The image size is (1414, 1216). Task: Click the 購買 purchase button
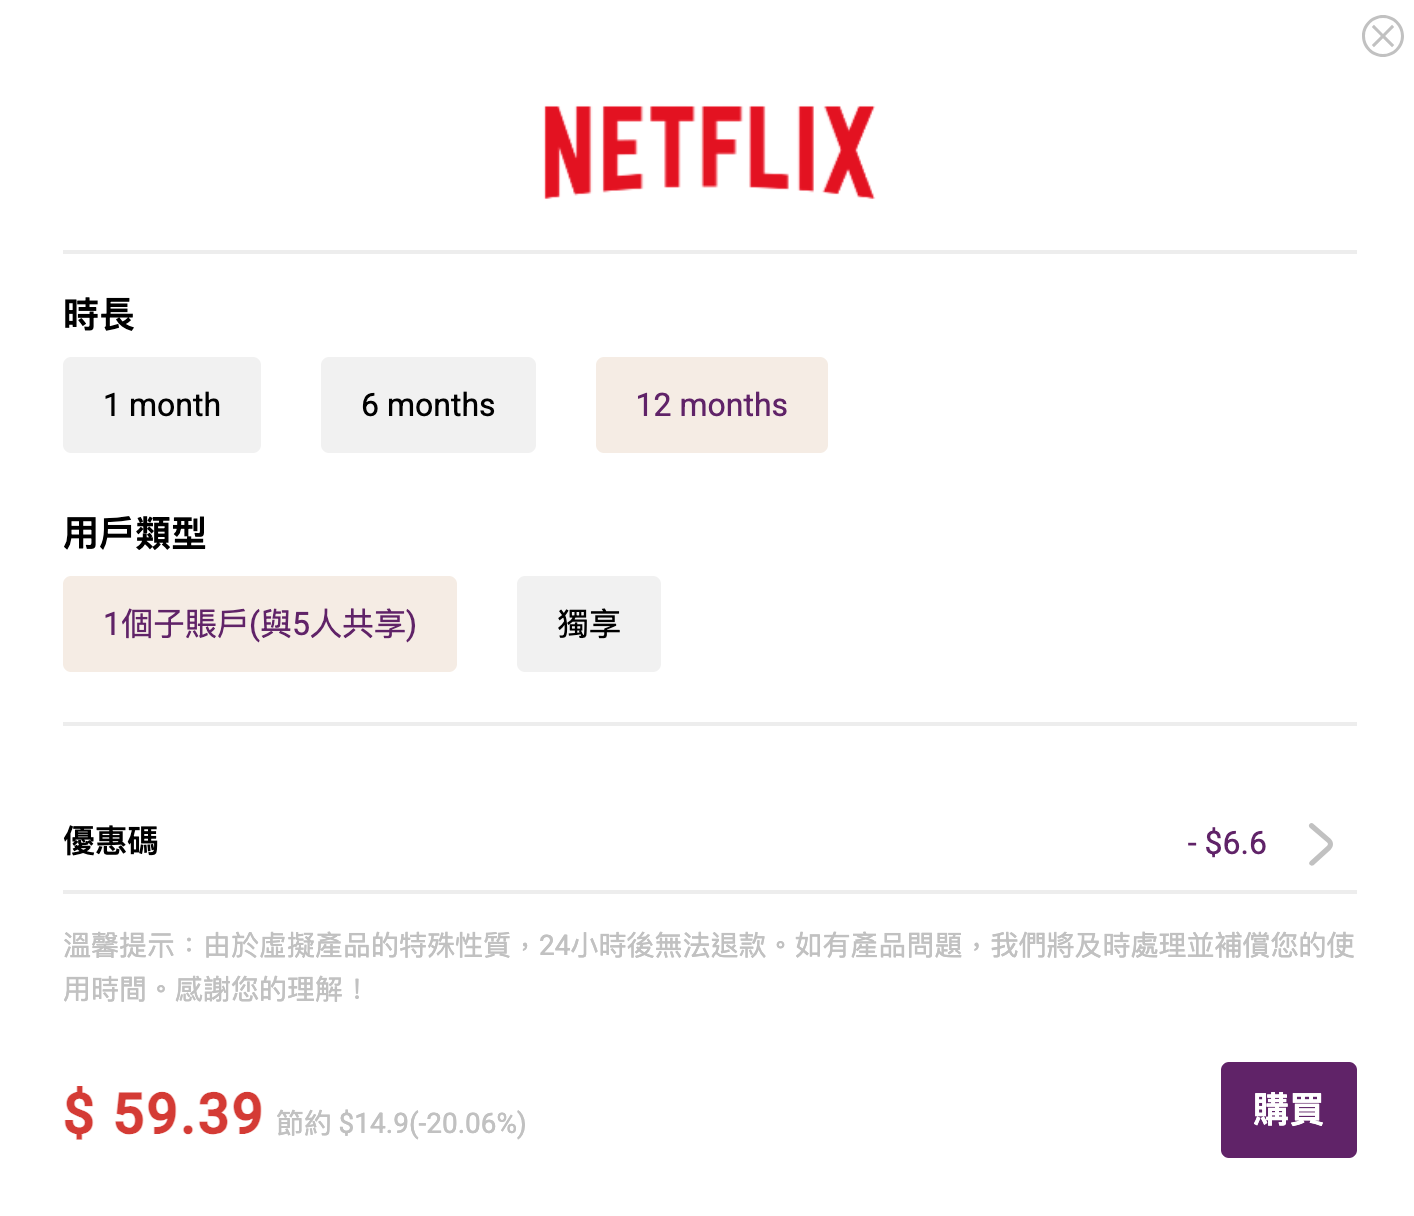pyautogui.click(x=1289, y=1110)
